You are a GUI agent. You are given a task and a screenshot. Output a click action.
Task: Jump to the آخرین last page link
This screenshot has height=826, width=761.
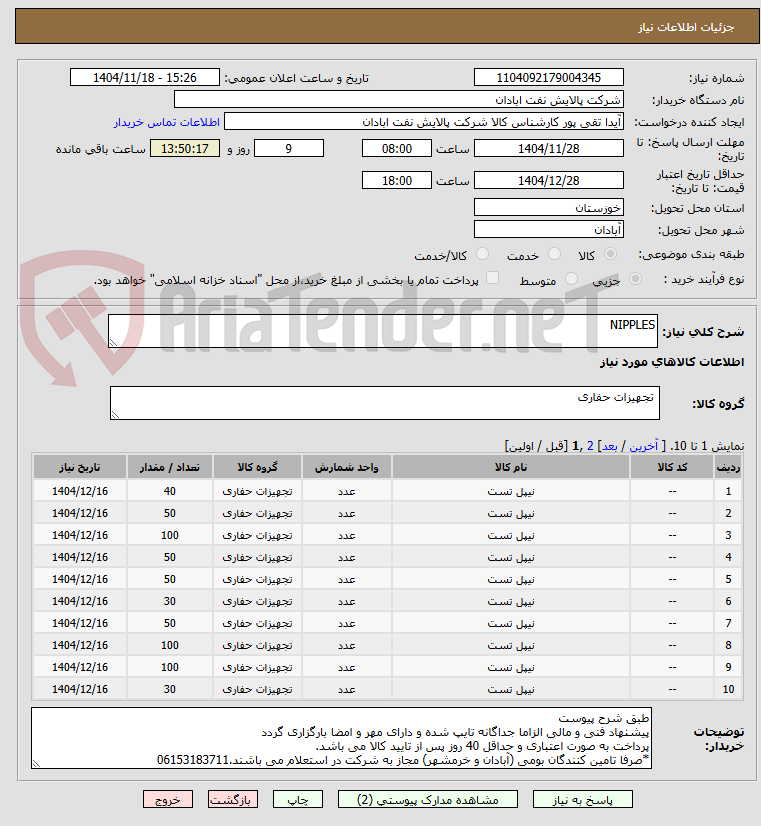(644, 446)
